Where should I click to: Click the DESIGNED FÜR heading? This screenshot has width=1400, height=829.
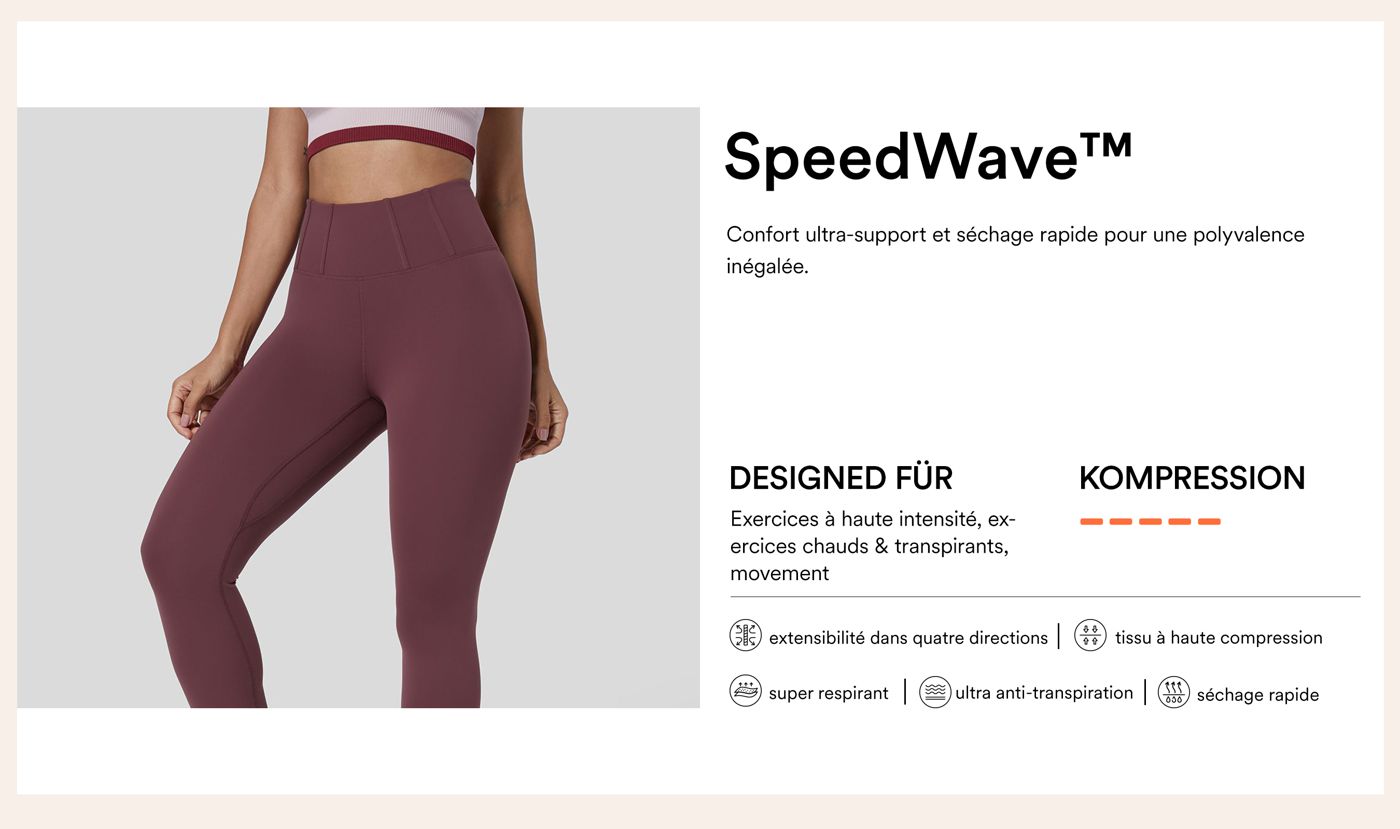tap(841, 478)
